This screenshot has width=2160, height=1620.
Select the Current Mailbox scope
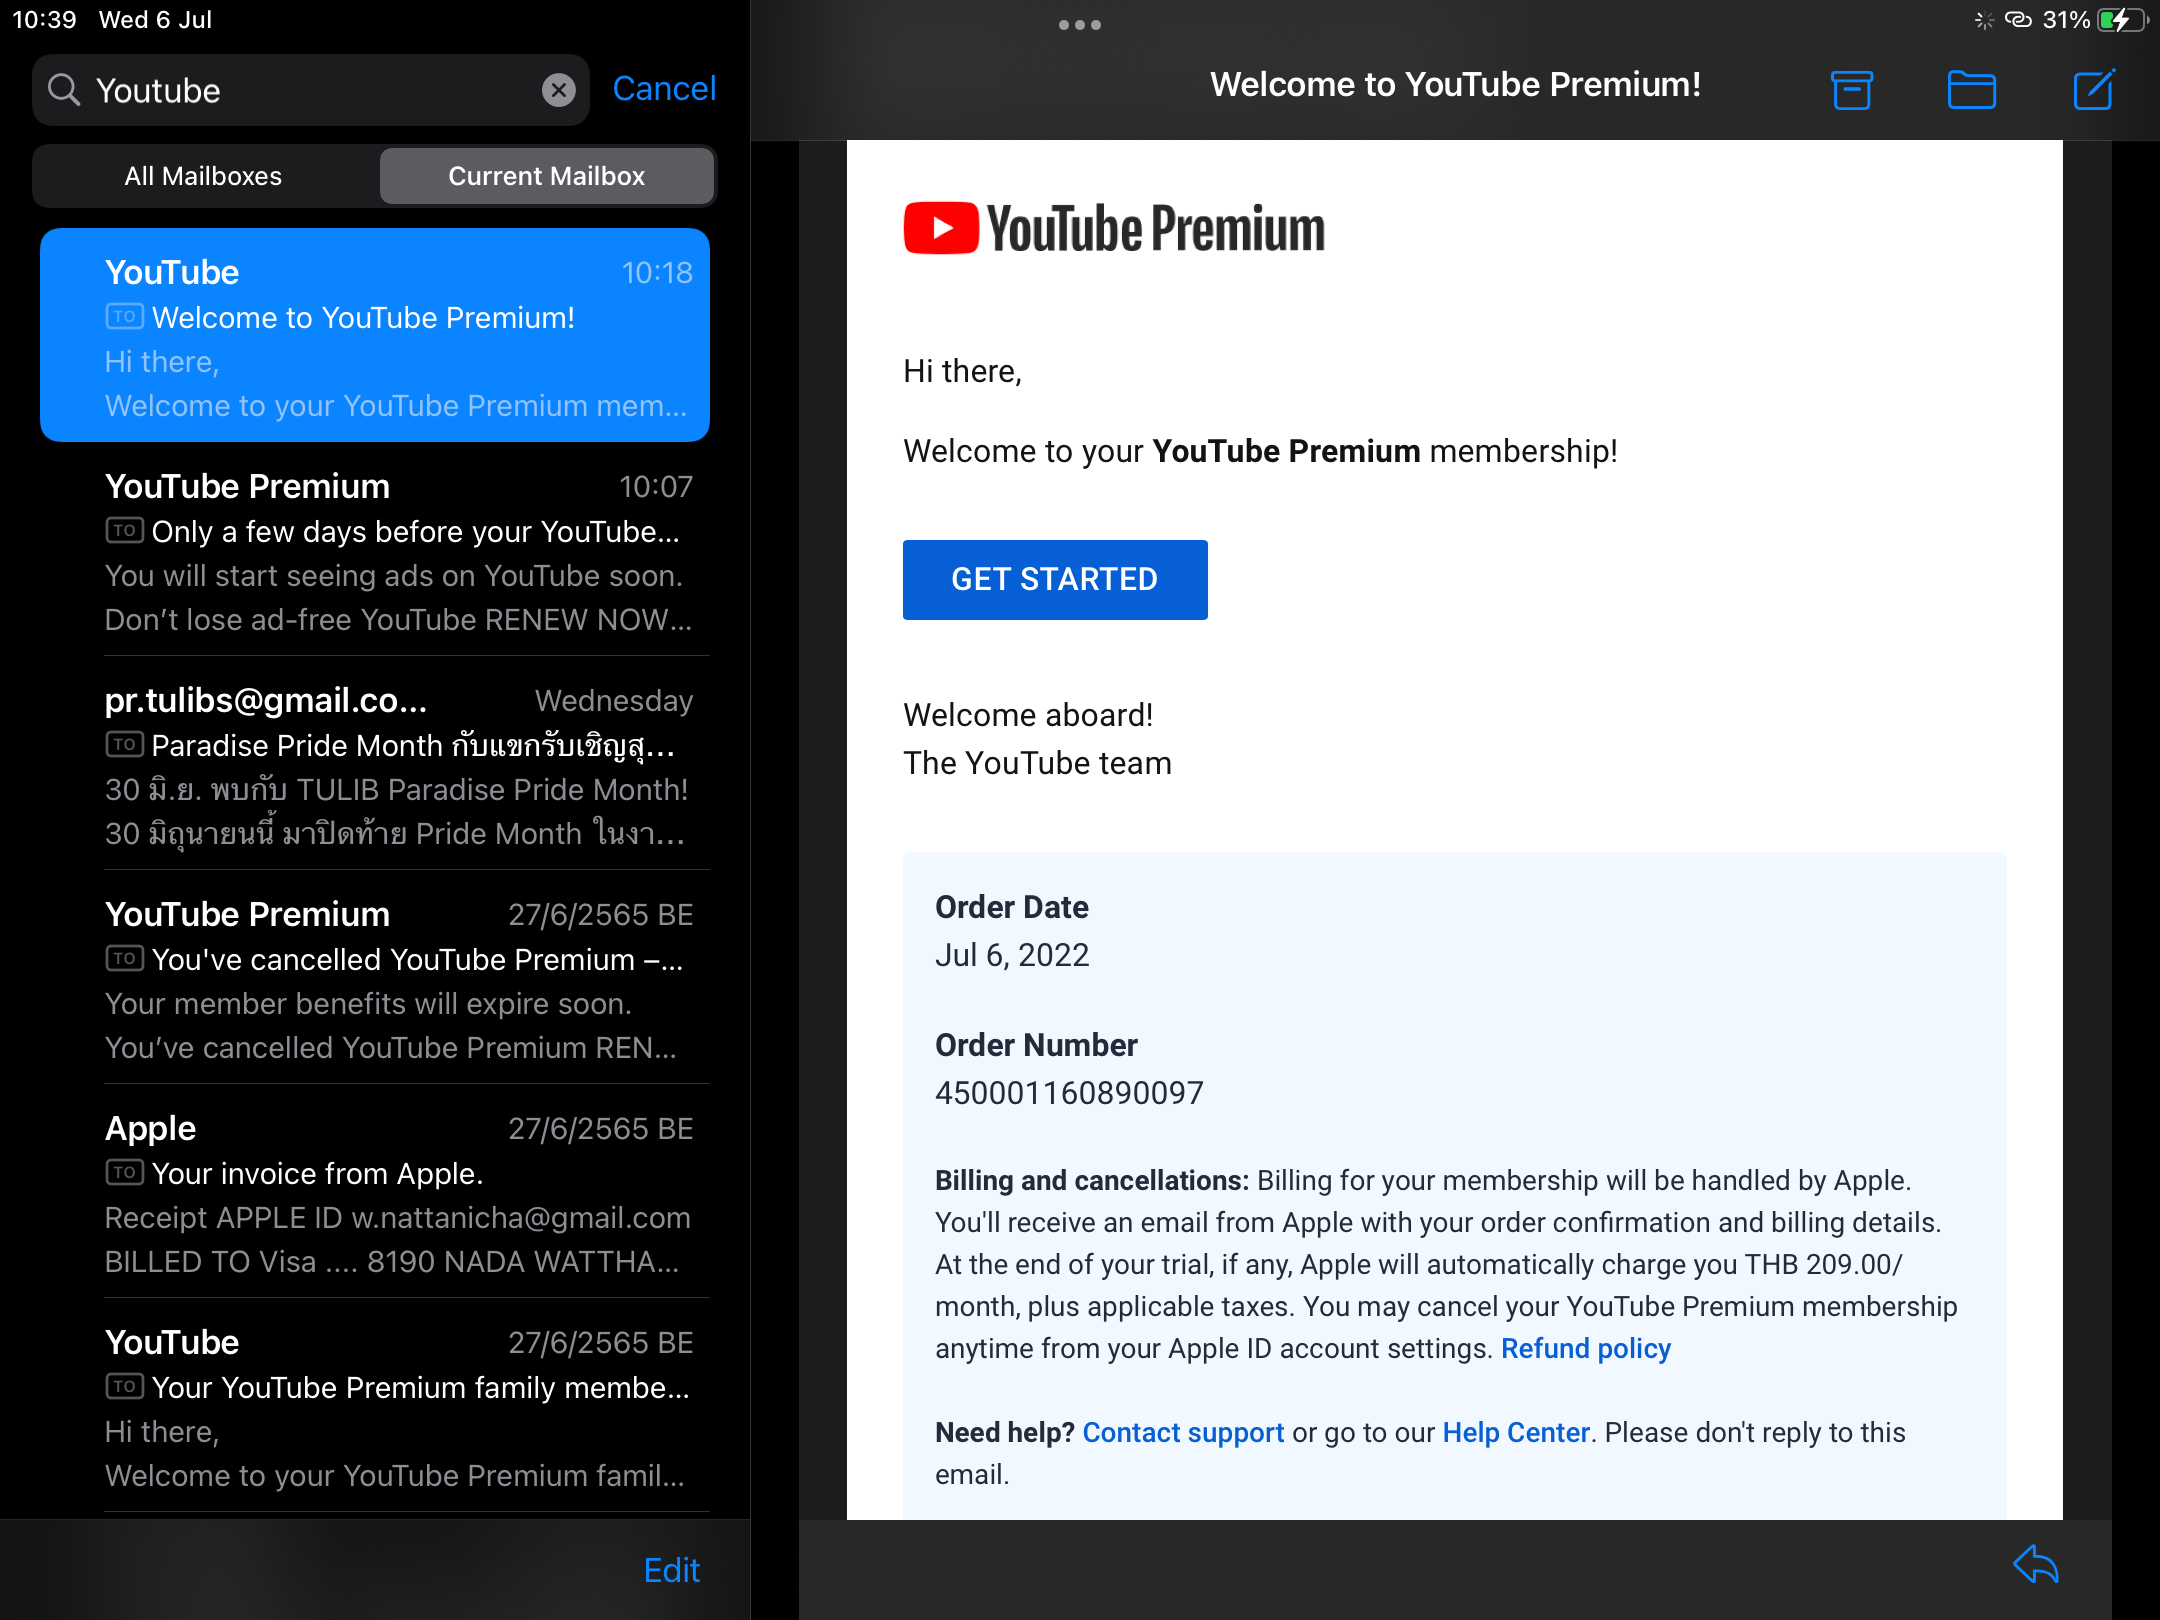546,176
